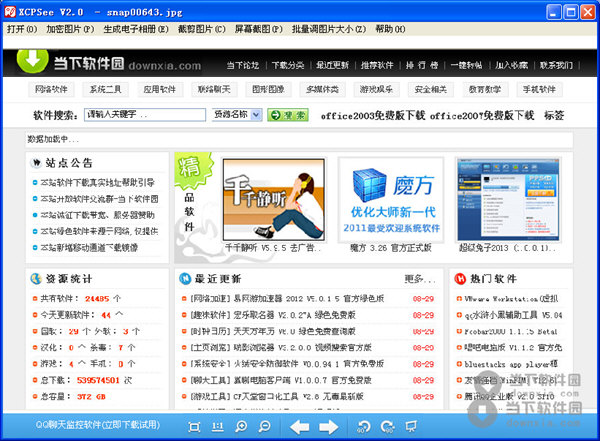Click the CF天堂窗口化工具 list entry
Viewport: 600px width, 441px height.
pos(277,396)
